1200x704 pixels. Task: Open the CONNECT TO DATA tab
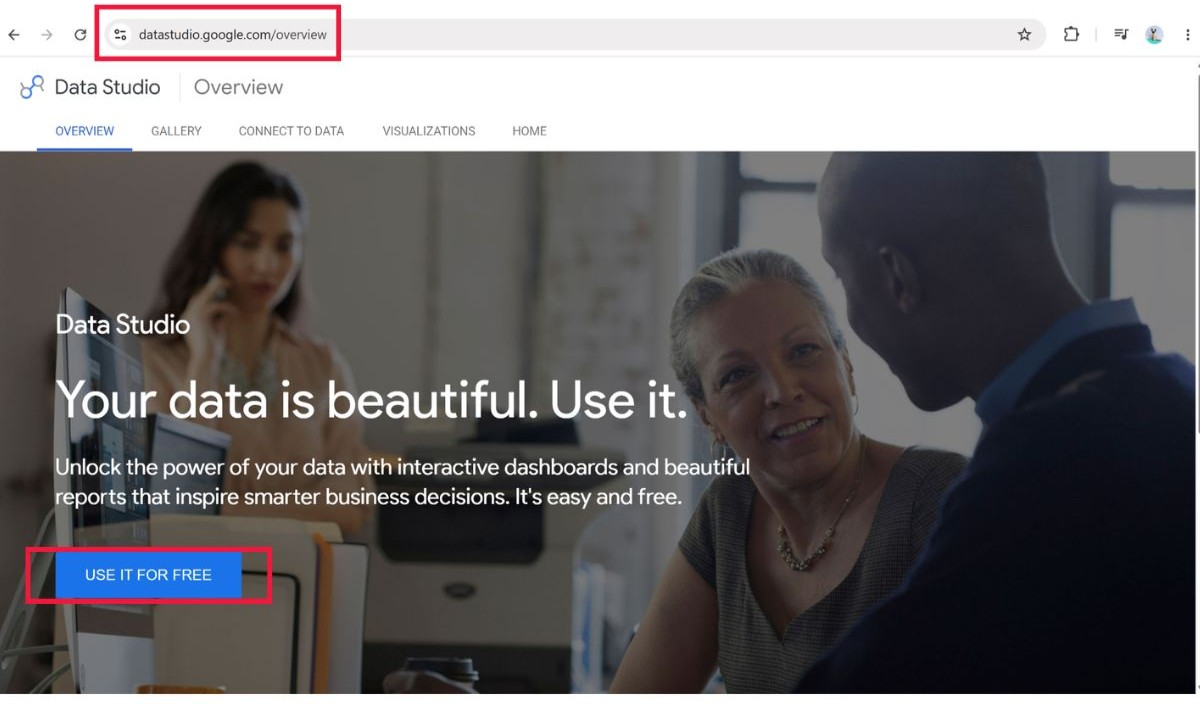click(x=291, y=131)
